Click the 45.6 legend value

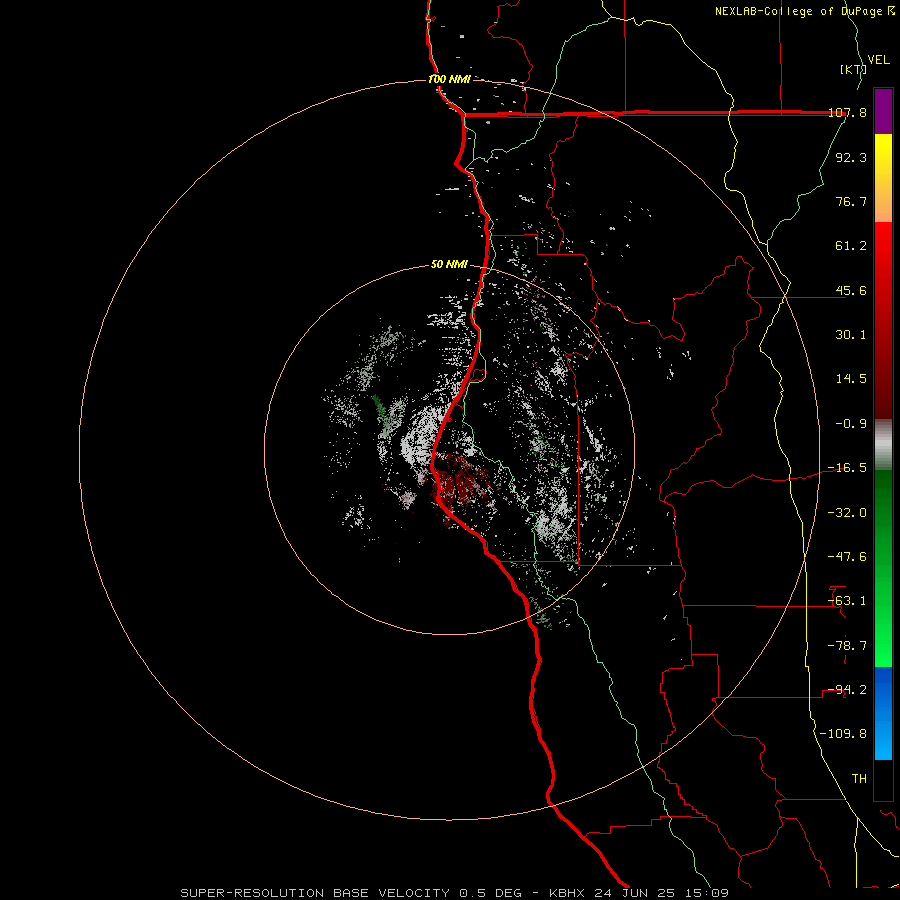[x=851, y=290]
